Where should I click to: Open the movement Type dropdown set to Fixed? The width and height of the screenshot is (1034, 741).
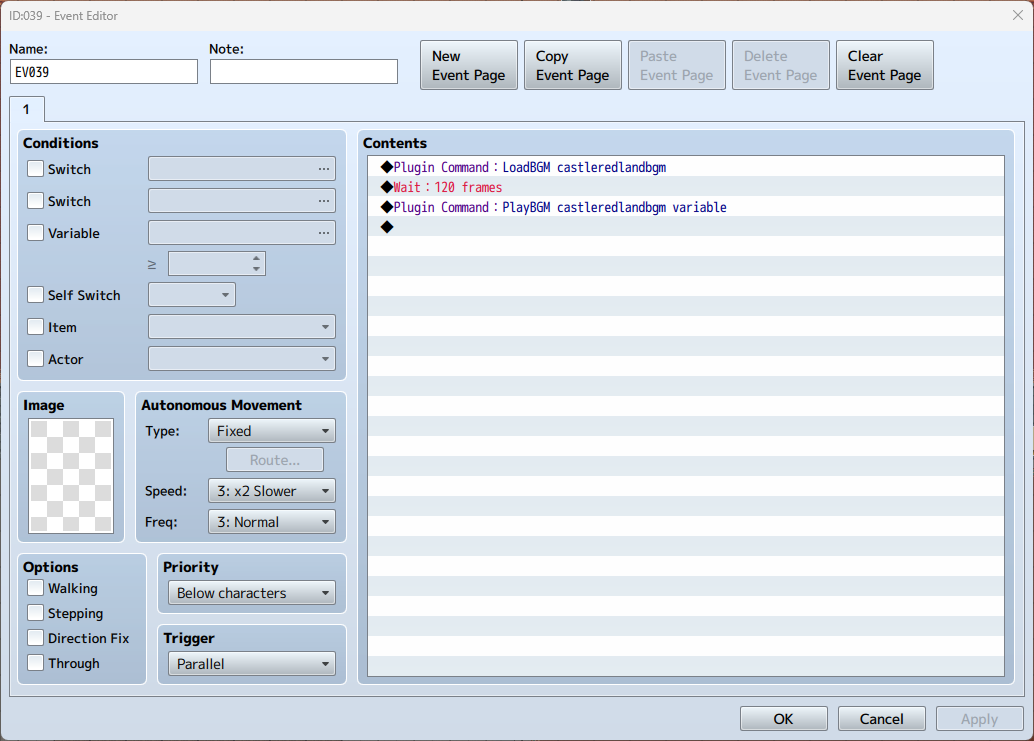tap(272, 430)
